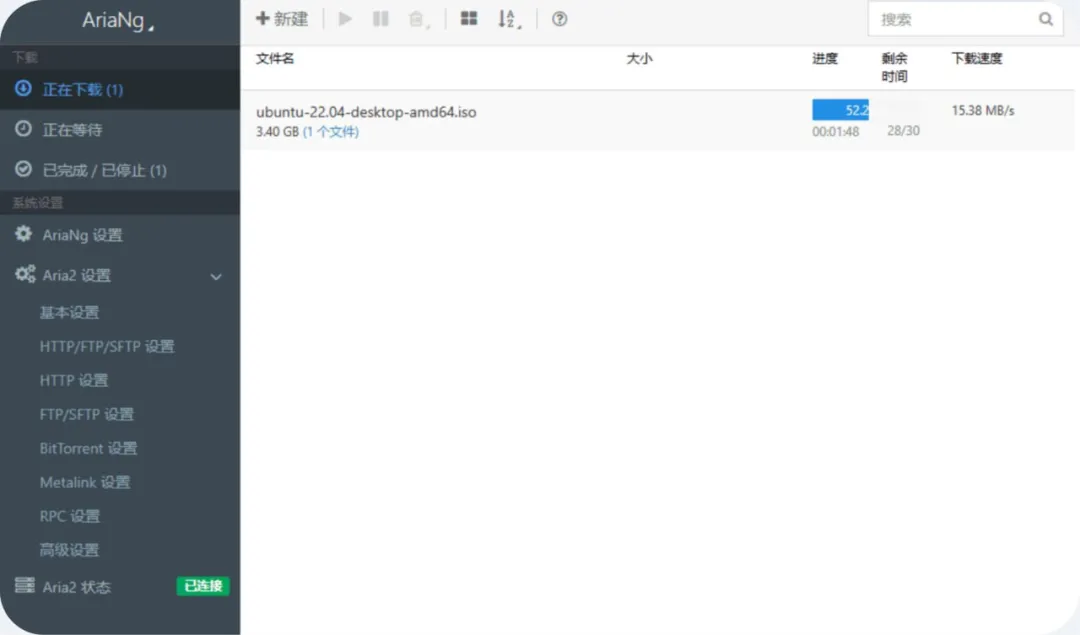The height and width of the screenshot is (635, 1080).
Task: Sort by 文件名 column header
Action: pyautogui.click(x=275, y=59)
